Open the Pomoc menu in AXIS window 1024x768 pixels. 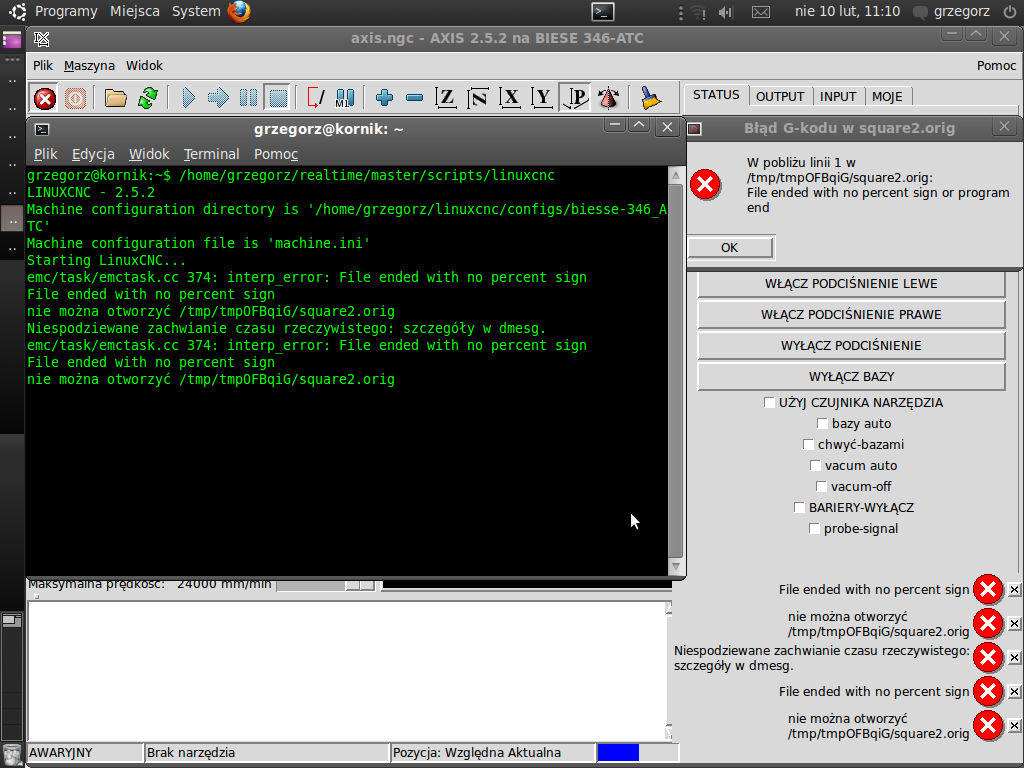coord(997,65)
